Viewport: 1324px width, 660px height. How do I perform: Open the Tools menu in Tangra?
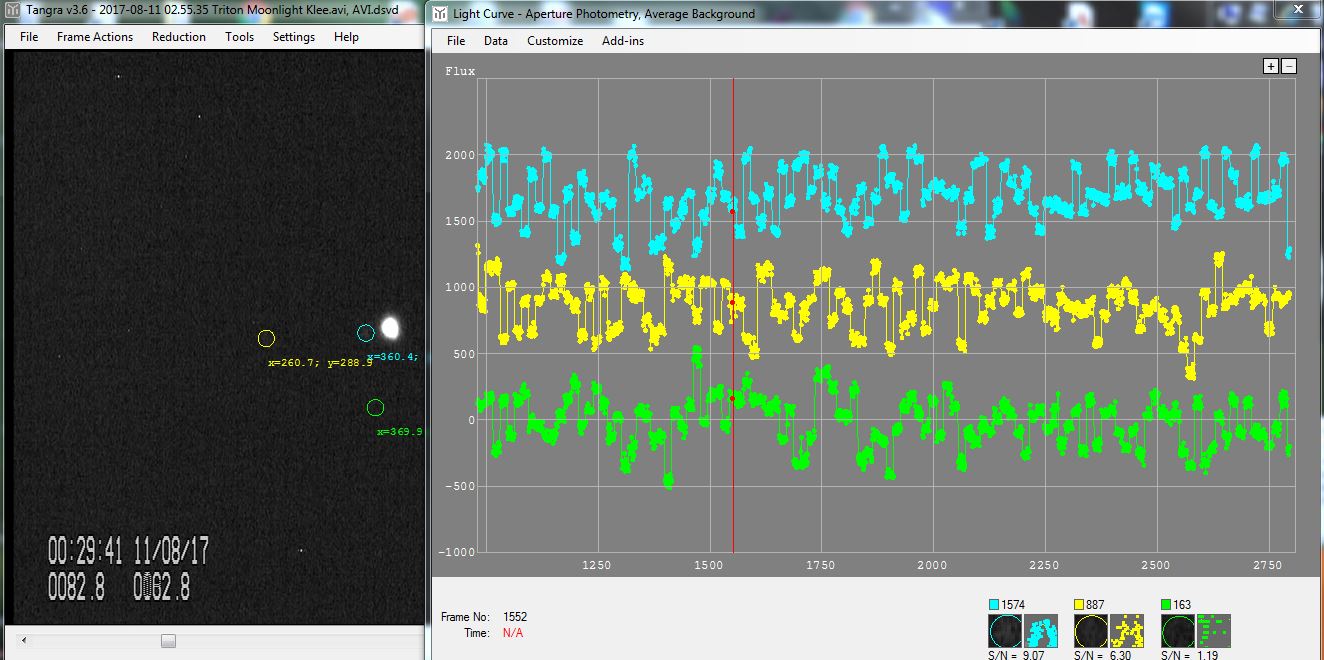(x=239, y=37)
